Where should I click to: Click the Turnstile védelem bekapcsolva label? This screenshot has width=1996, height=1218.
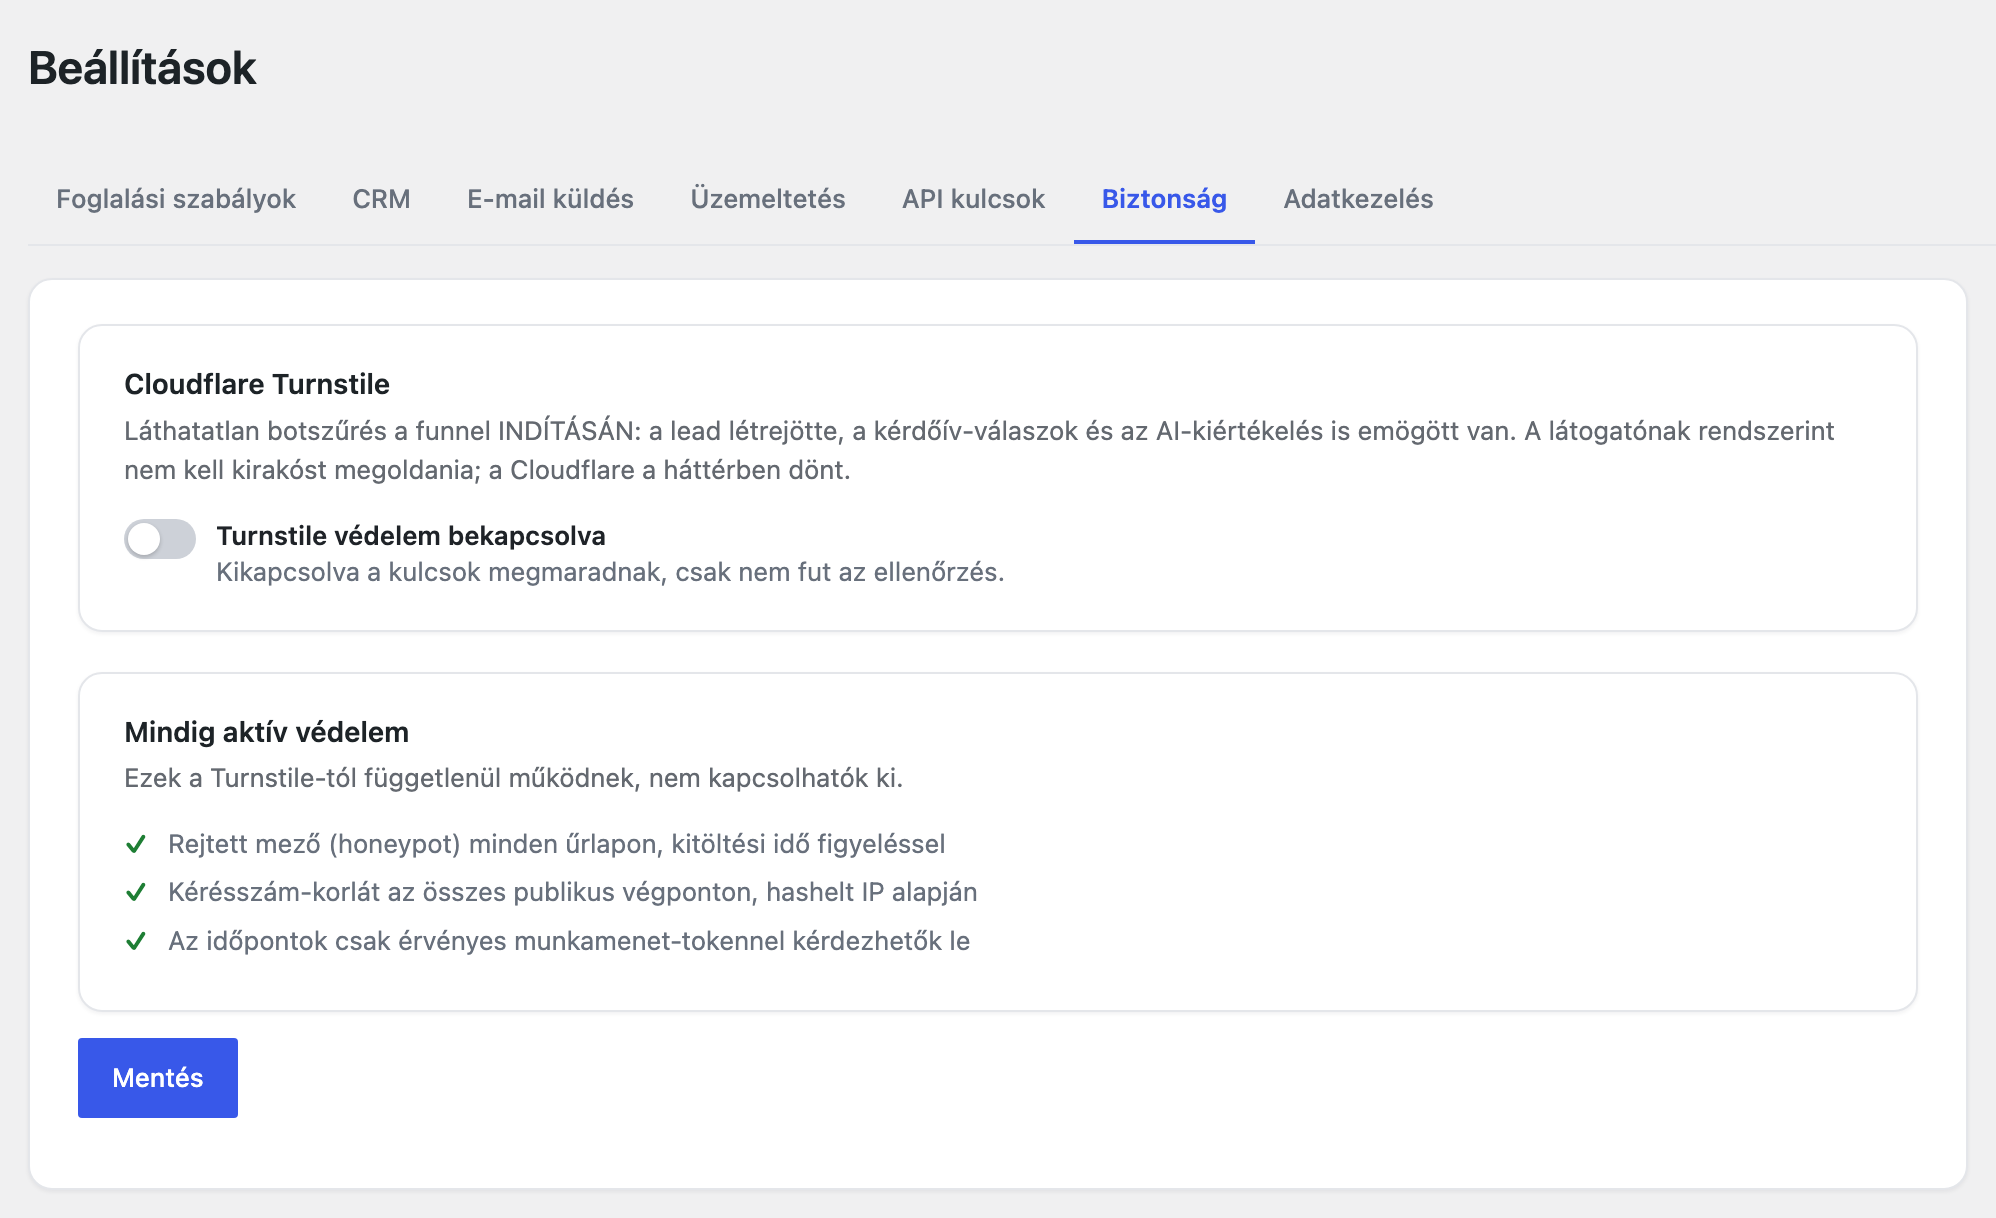click(x=411, y=536)
